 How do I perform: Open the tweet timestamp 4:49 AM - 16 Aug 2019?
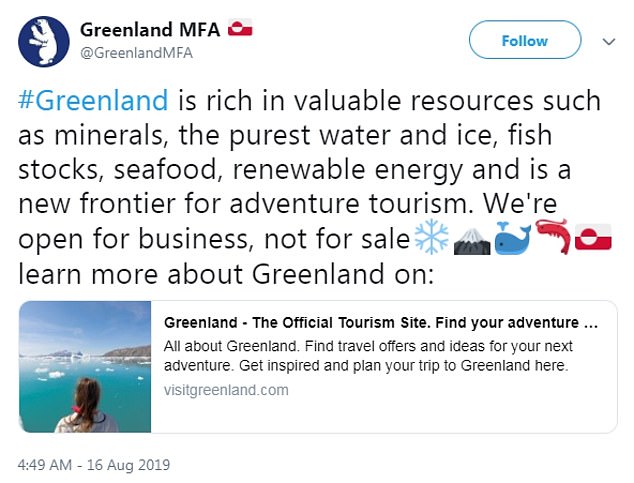point(94,465)
